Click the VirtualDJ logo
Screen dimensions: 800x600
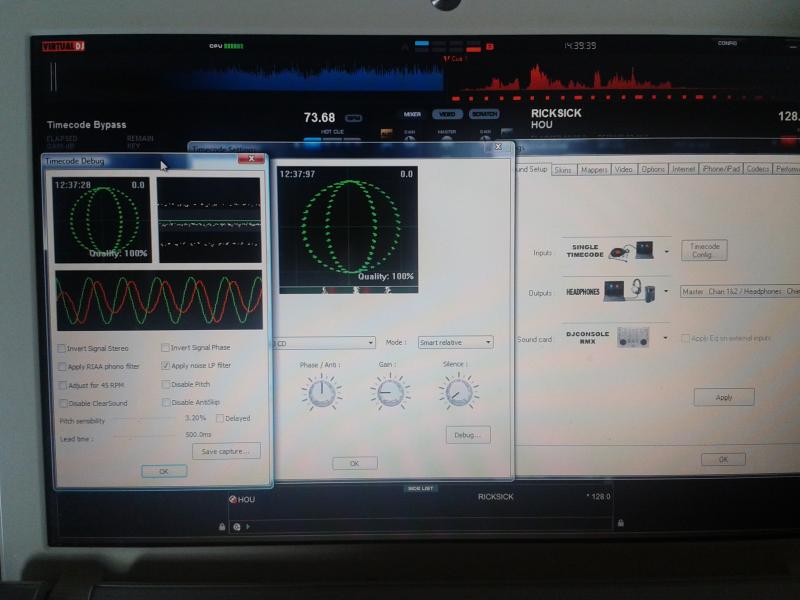(63, 46)
